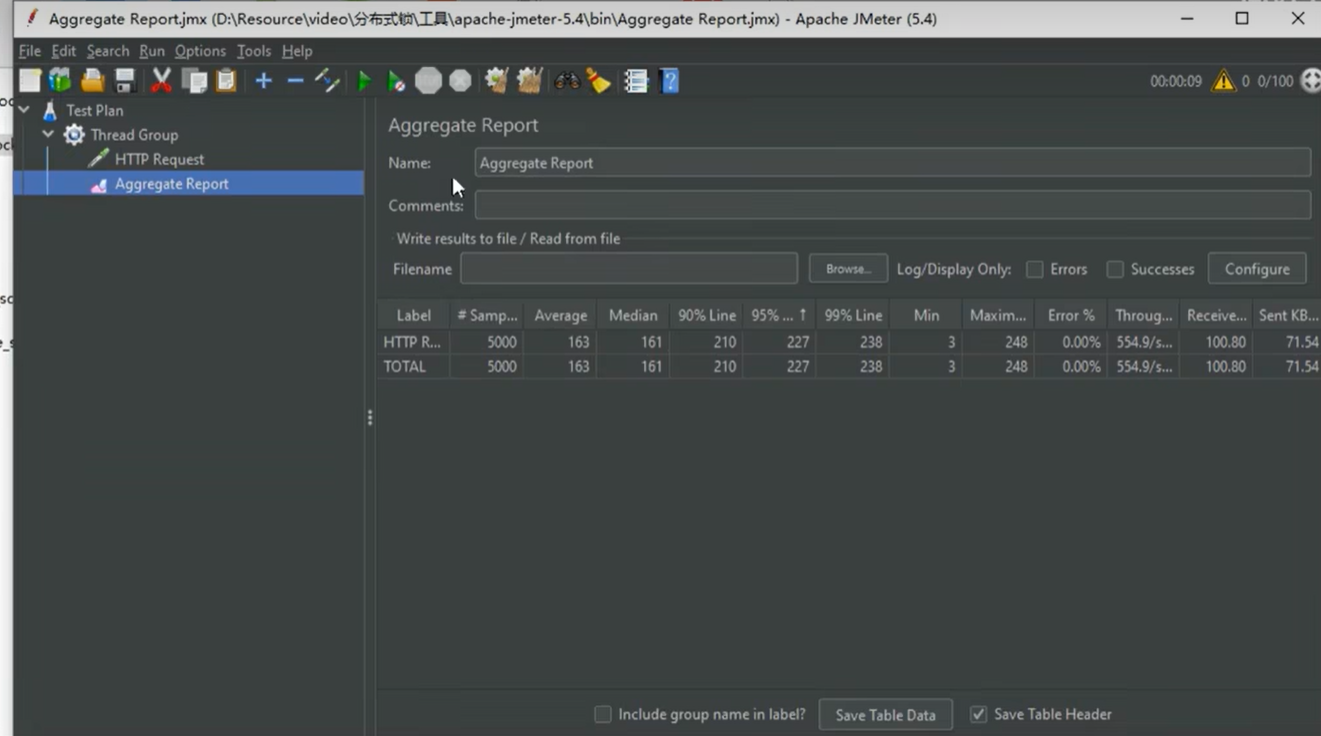Sort the table by the Average column header
This screenshot has height=736, width=1321.
tap(560, 315)
